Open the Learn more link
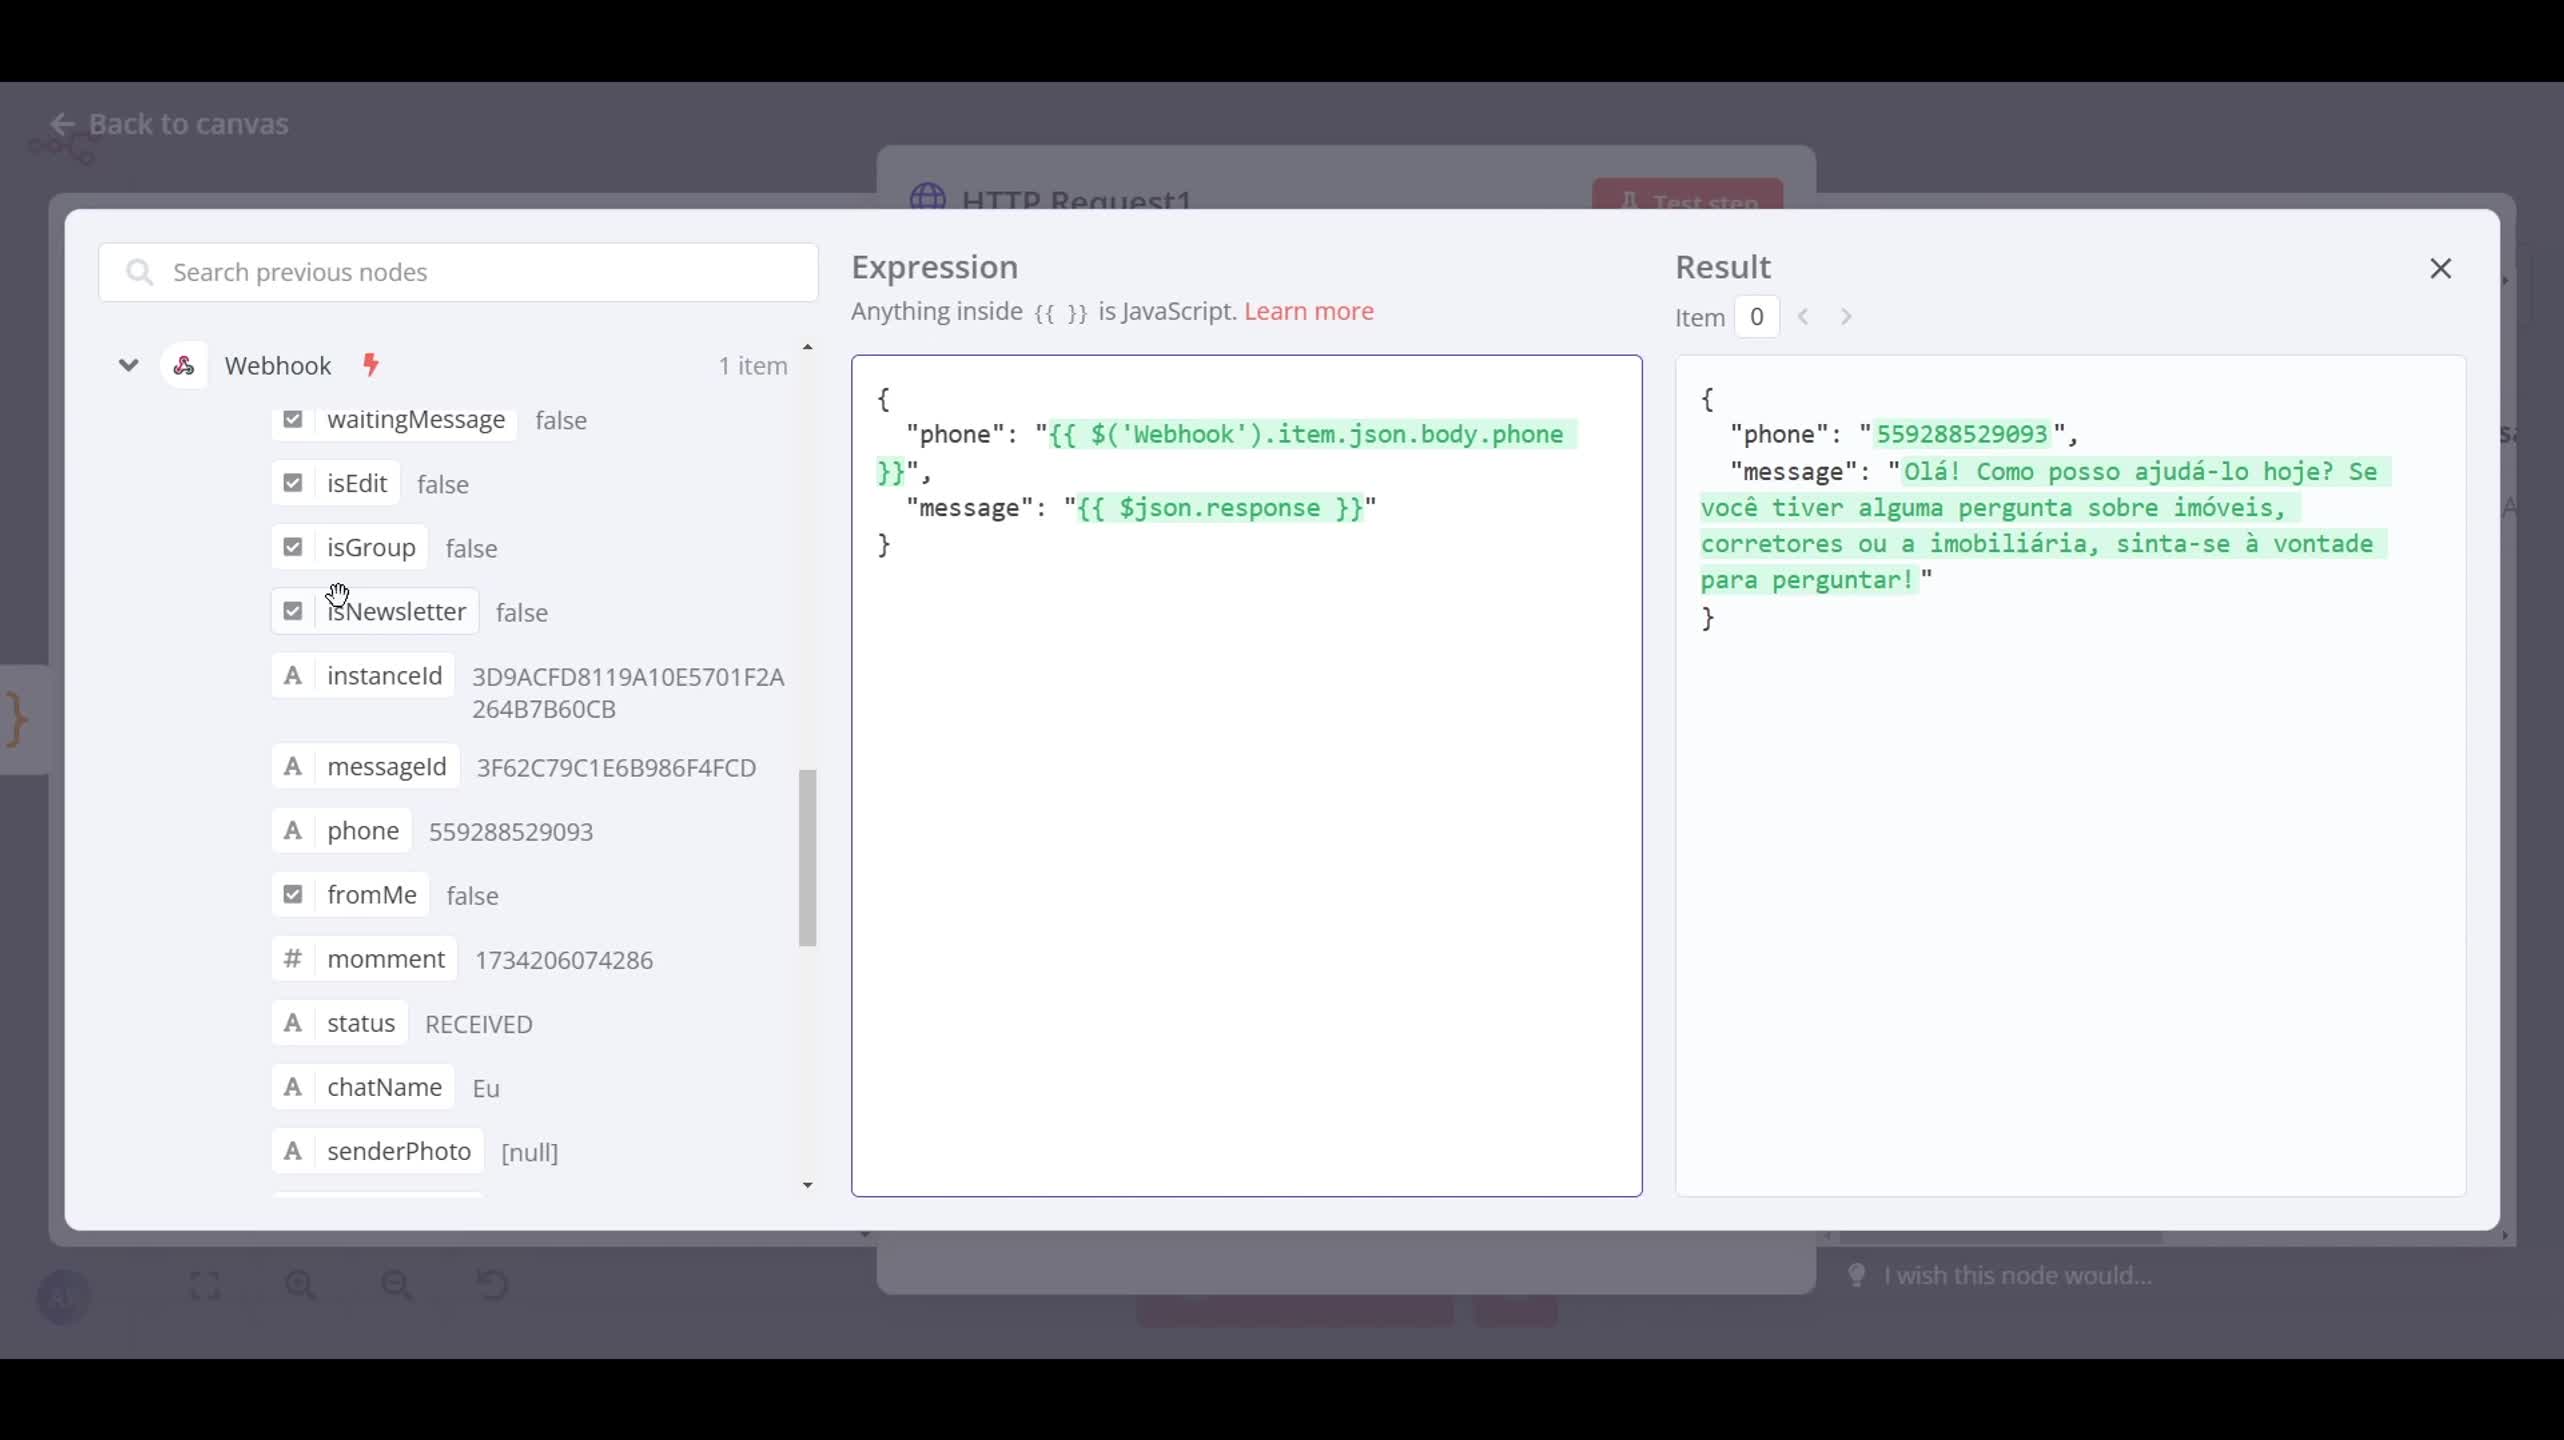This screenshot has height=1440, width=2564. [1308, 311]
